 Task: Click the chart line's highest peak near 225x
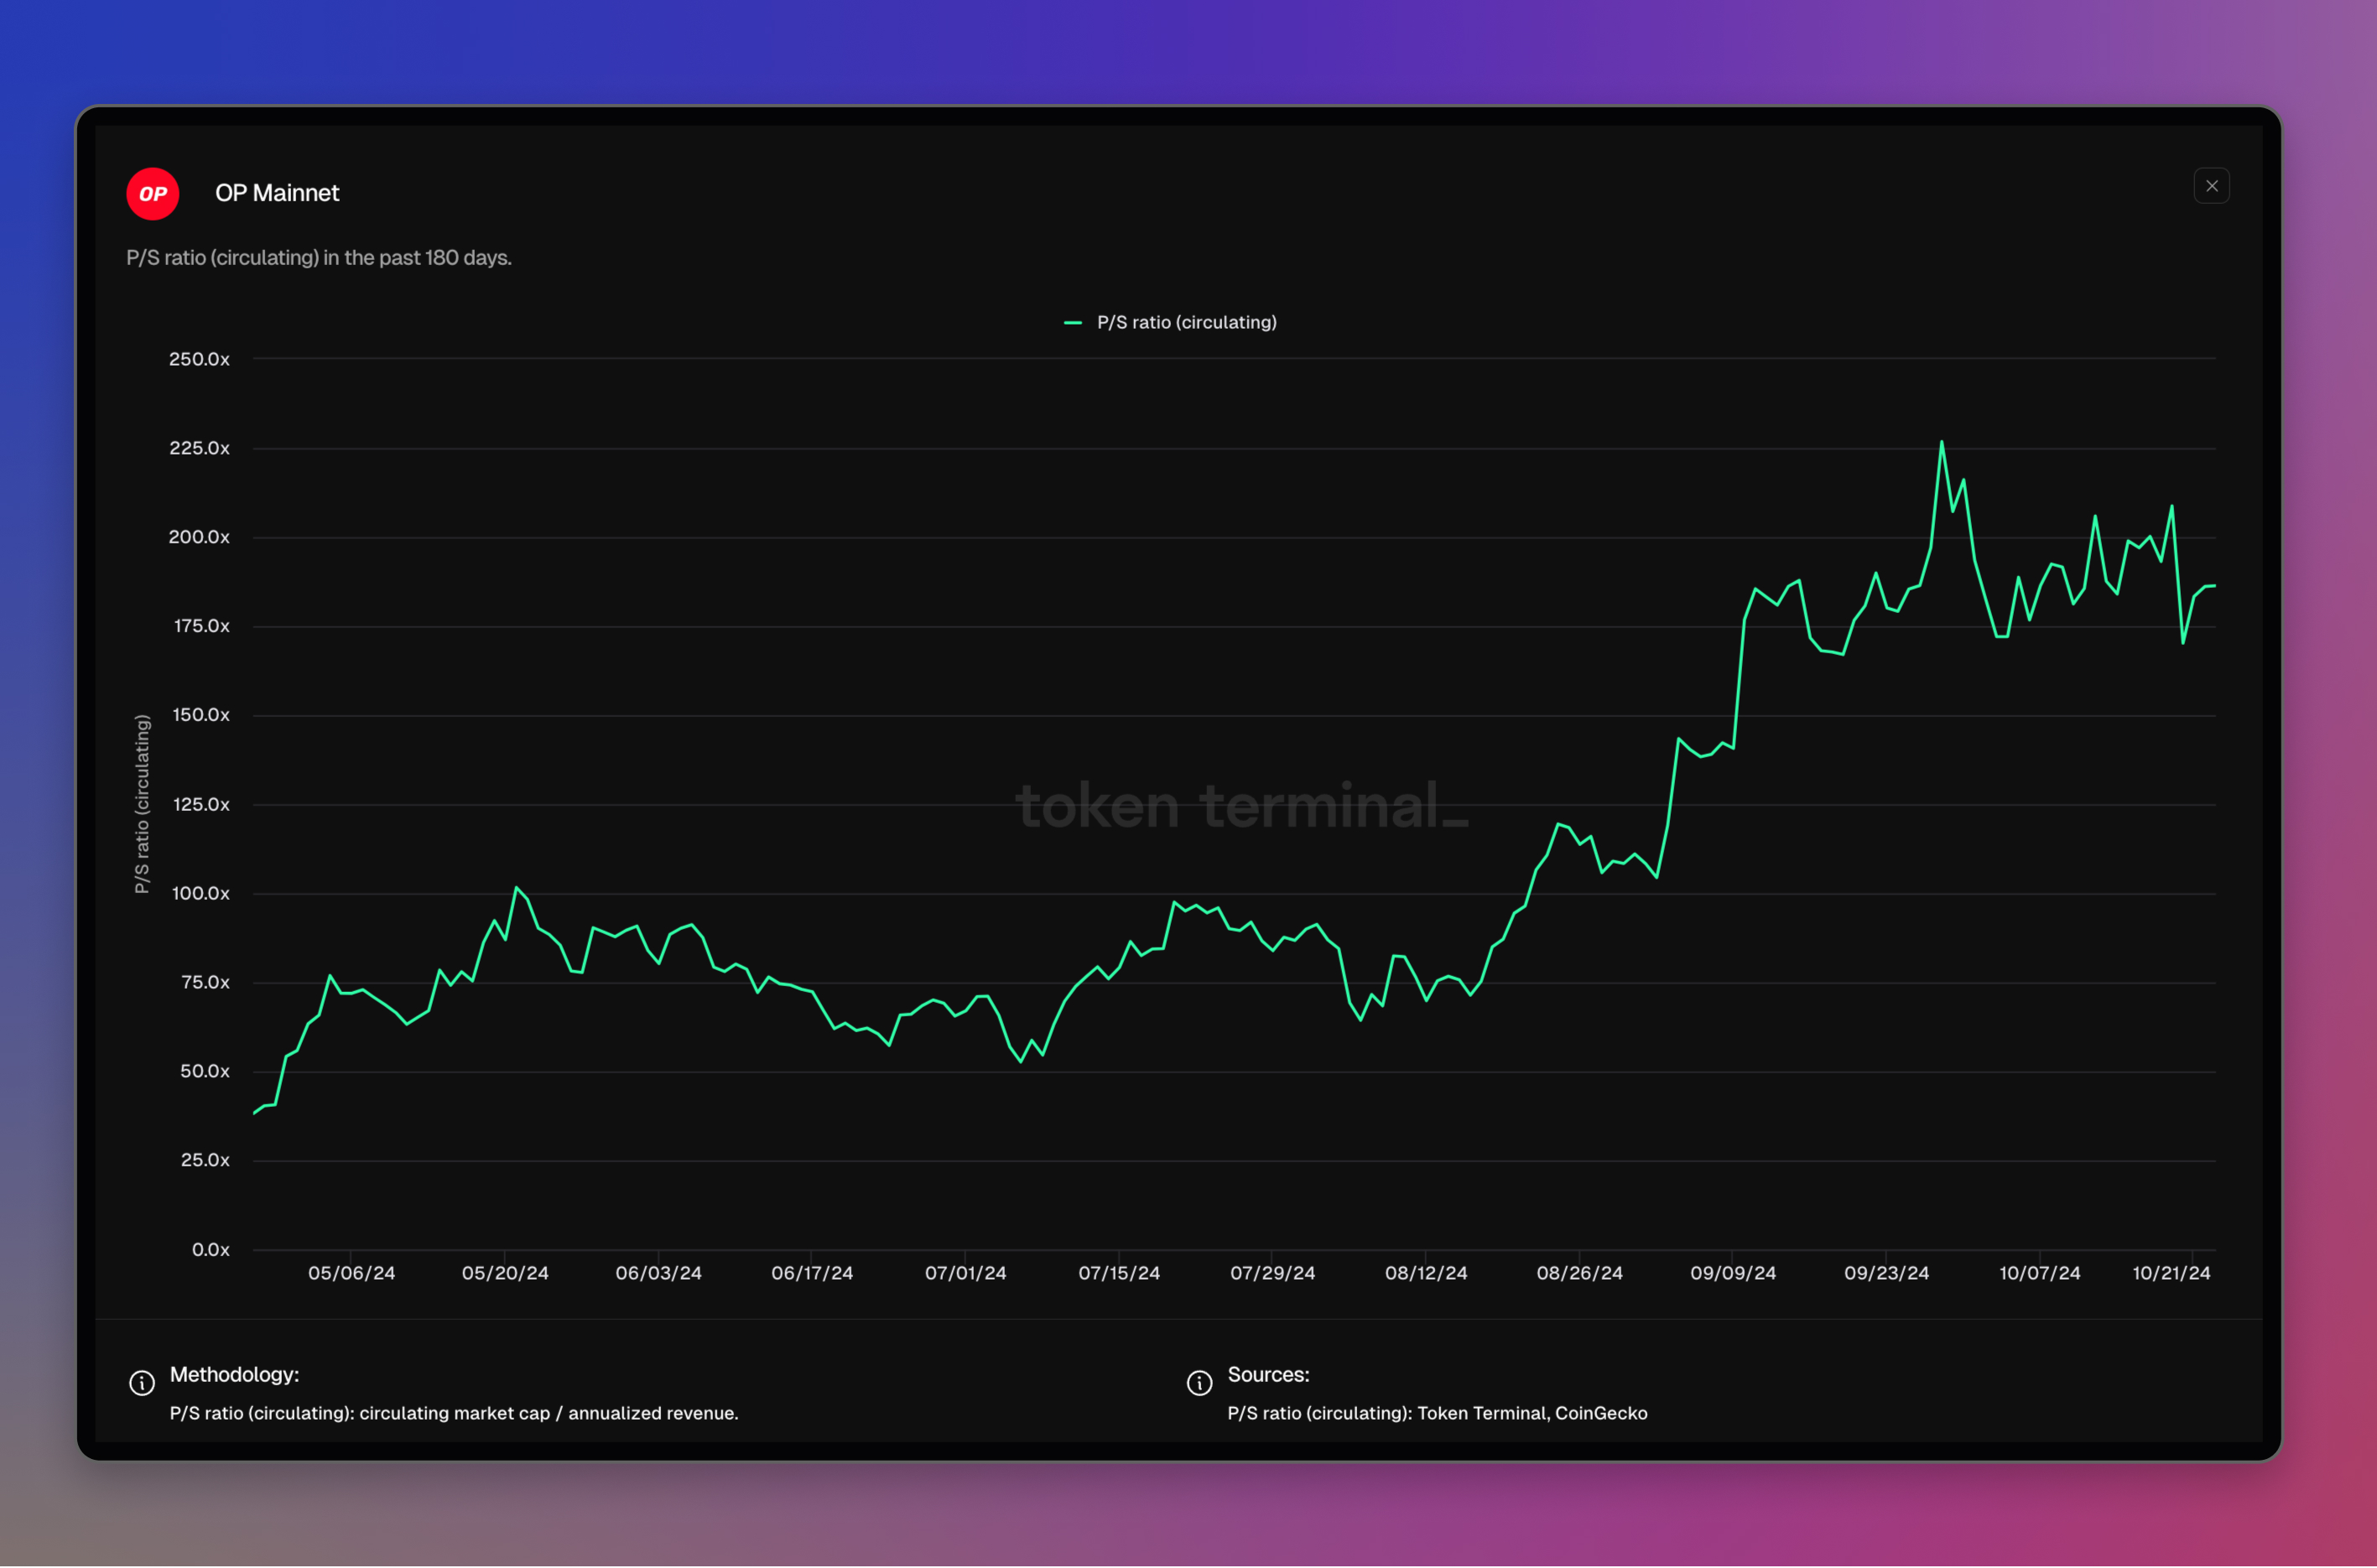pyautogui.click(x=1941, y=442)
